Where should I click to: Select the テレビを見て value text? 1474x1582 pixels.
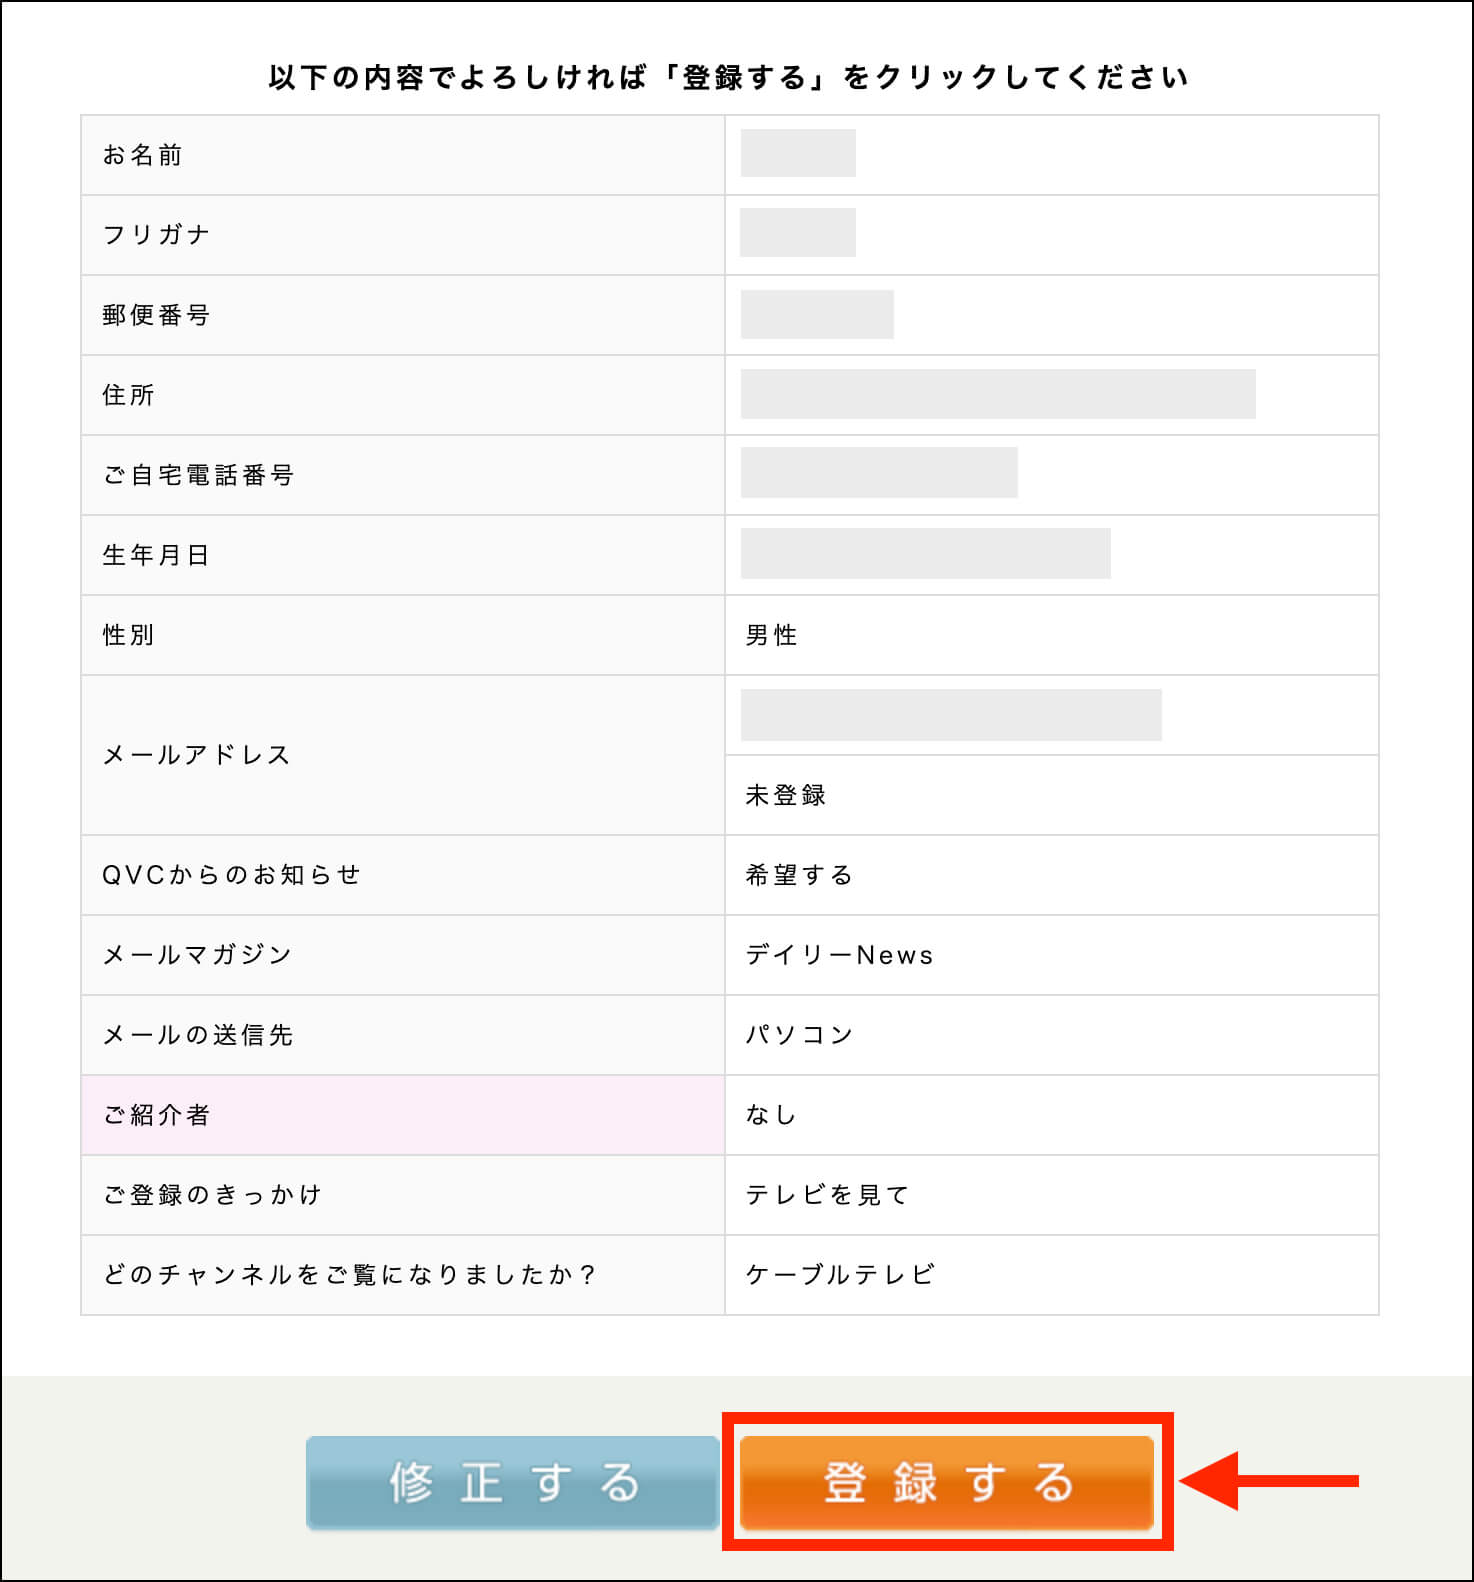827,1195
